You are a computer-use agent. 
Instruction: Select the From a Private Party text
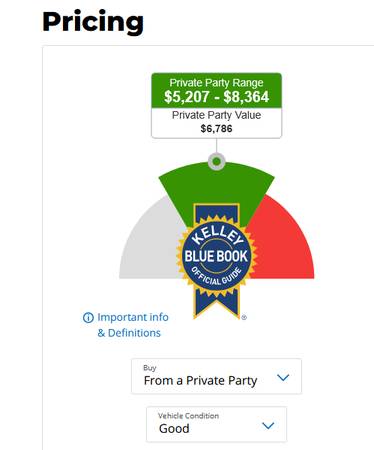tap(200, 381)
